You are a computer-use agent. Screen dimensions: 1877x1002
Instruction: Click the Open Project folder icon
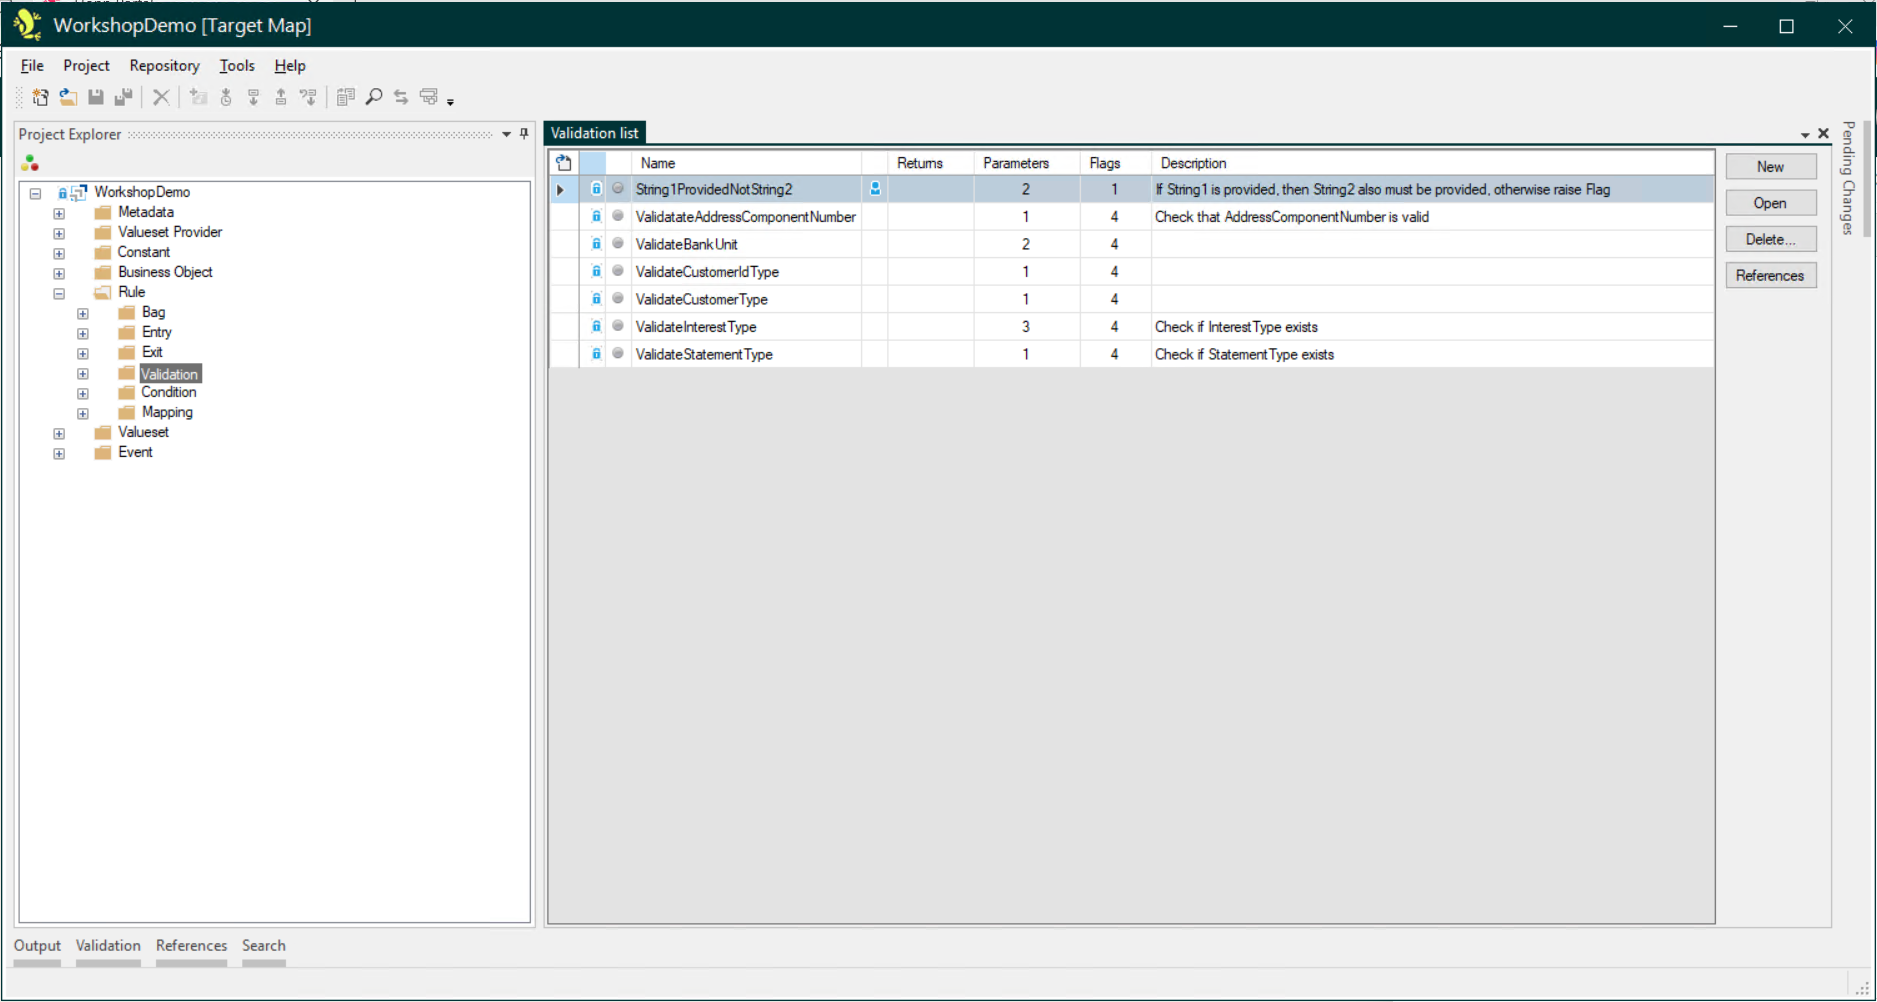coord(68,97)
